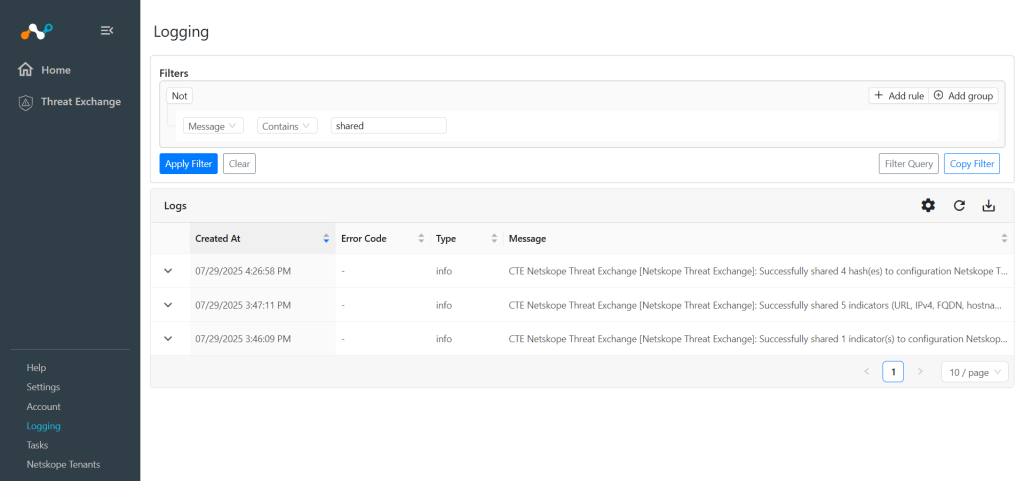Sort by Message column arrows
Screen dimensions: 1024x481
(1004, 239)
